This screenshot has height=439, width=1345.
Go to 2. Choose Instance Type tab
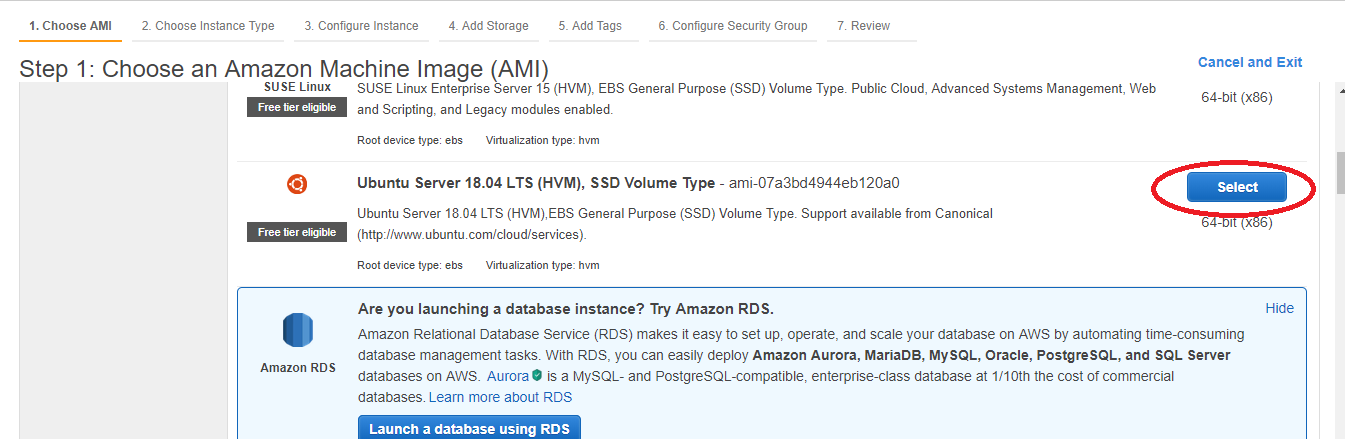pos(208,26)
